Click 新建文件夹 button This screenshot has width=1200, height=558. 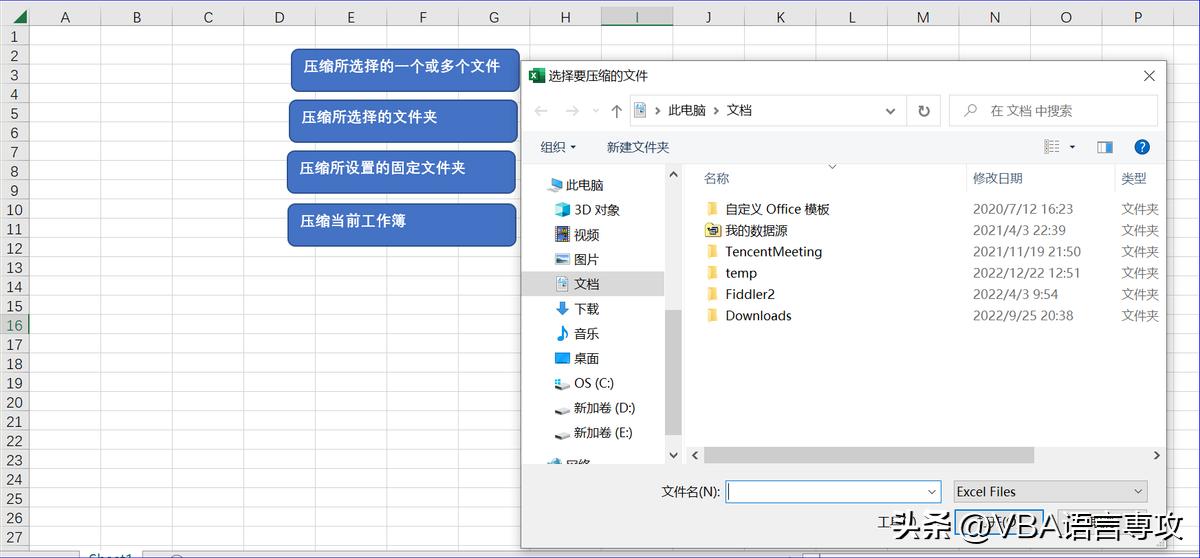tap(638, 147)
